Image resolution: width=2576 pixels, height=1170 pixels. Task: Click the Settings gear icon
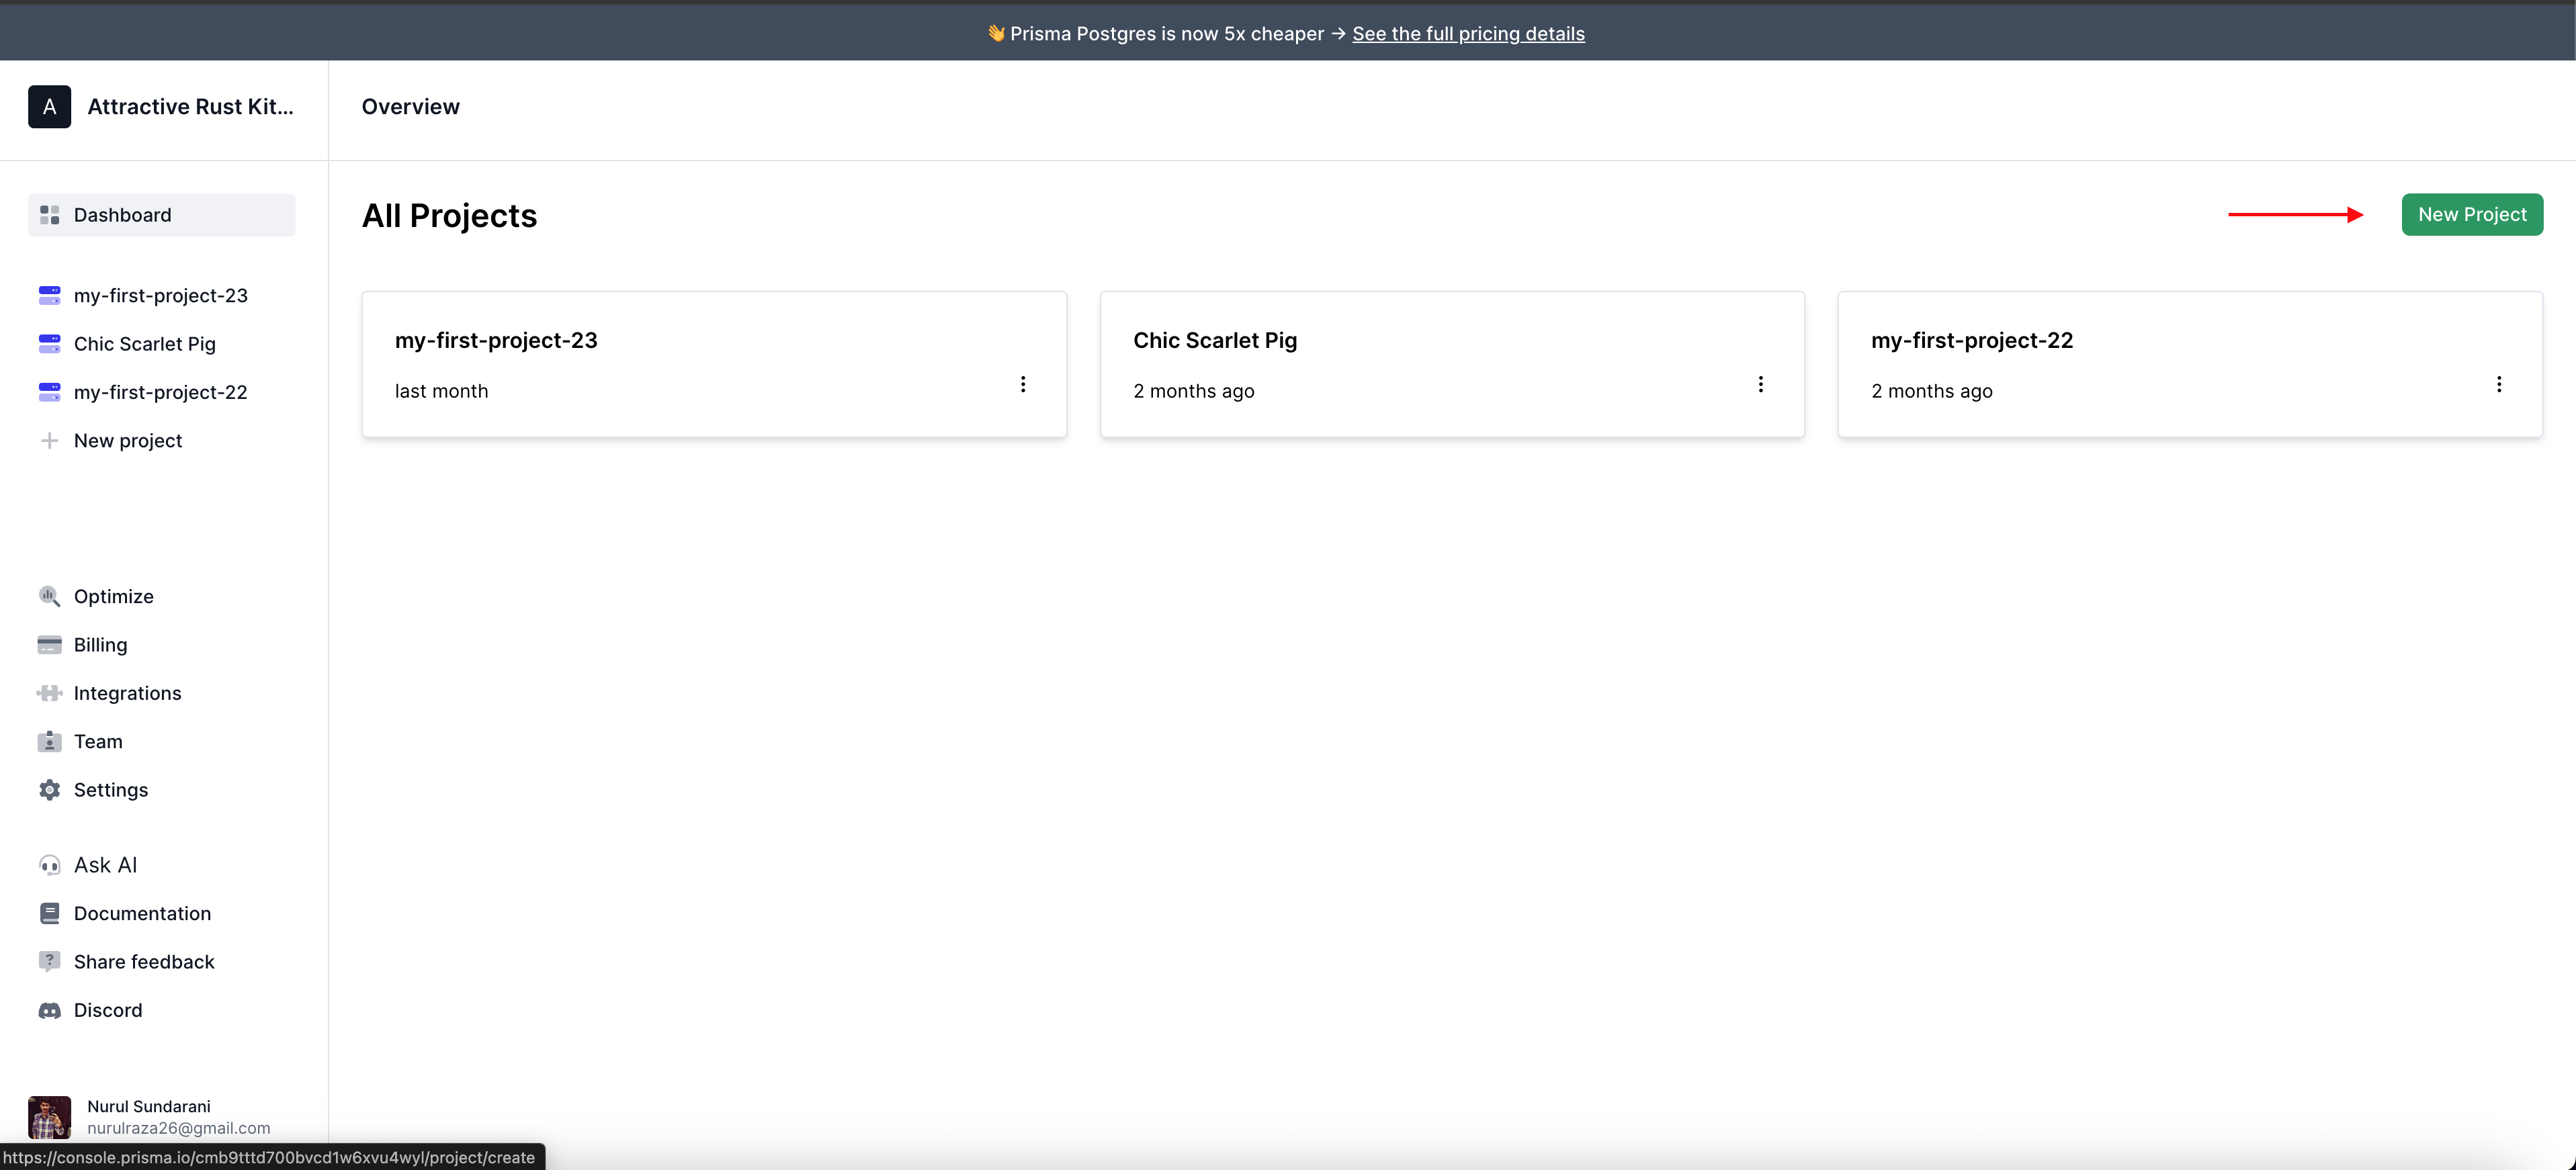pyautogui.click(x=49, y=790)
